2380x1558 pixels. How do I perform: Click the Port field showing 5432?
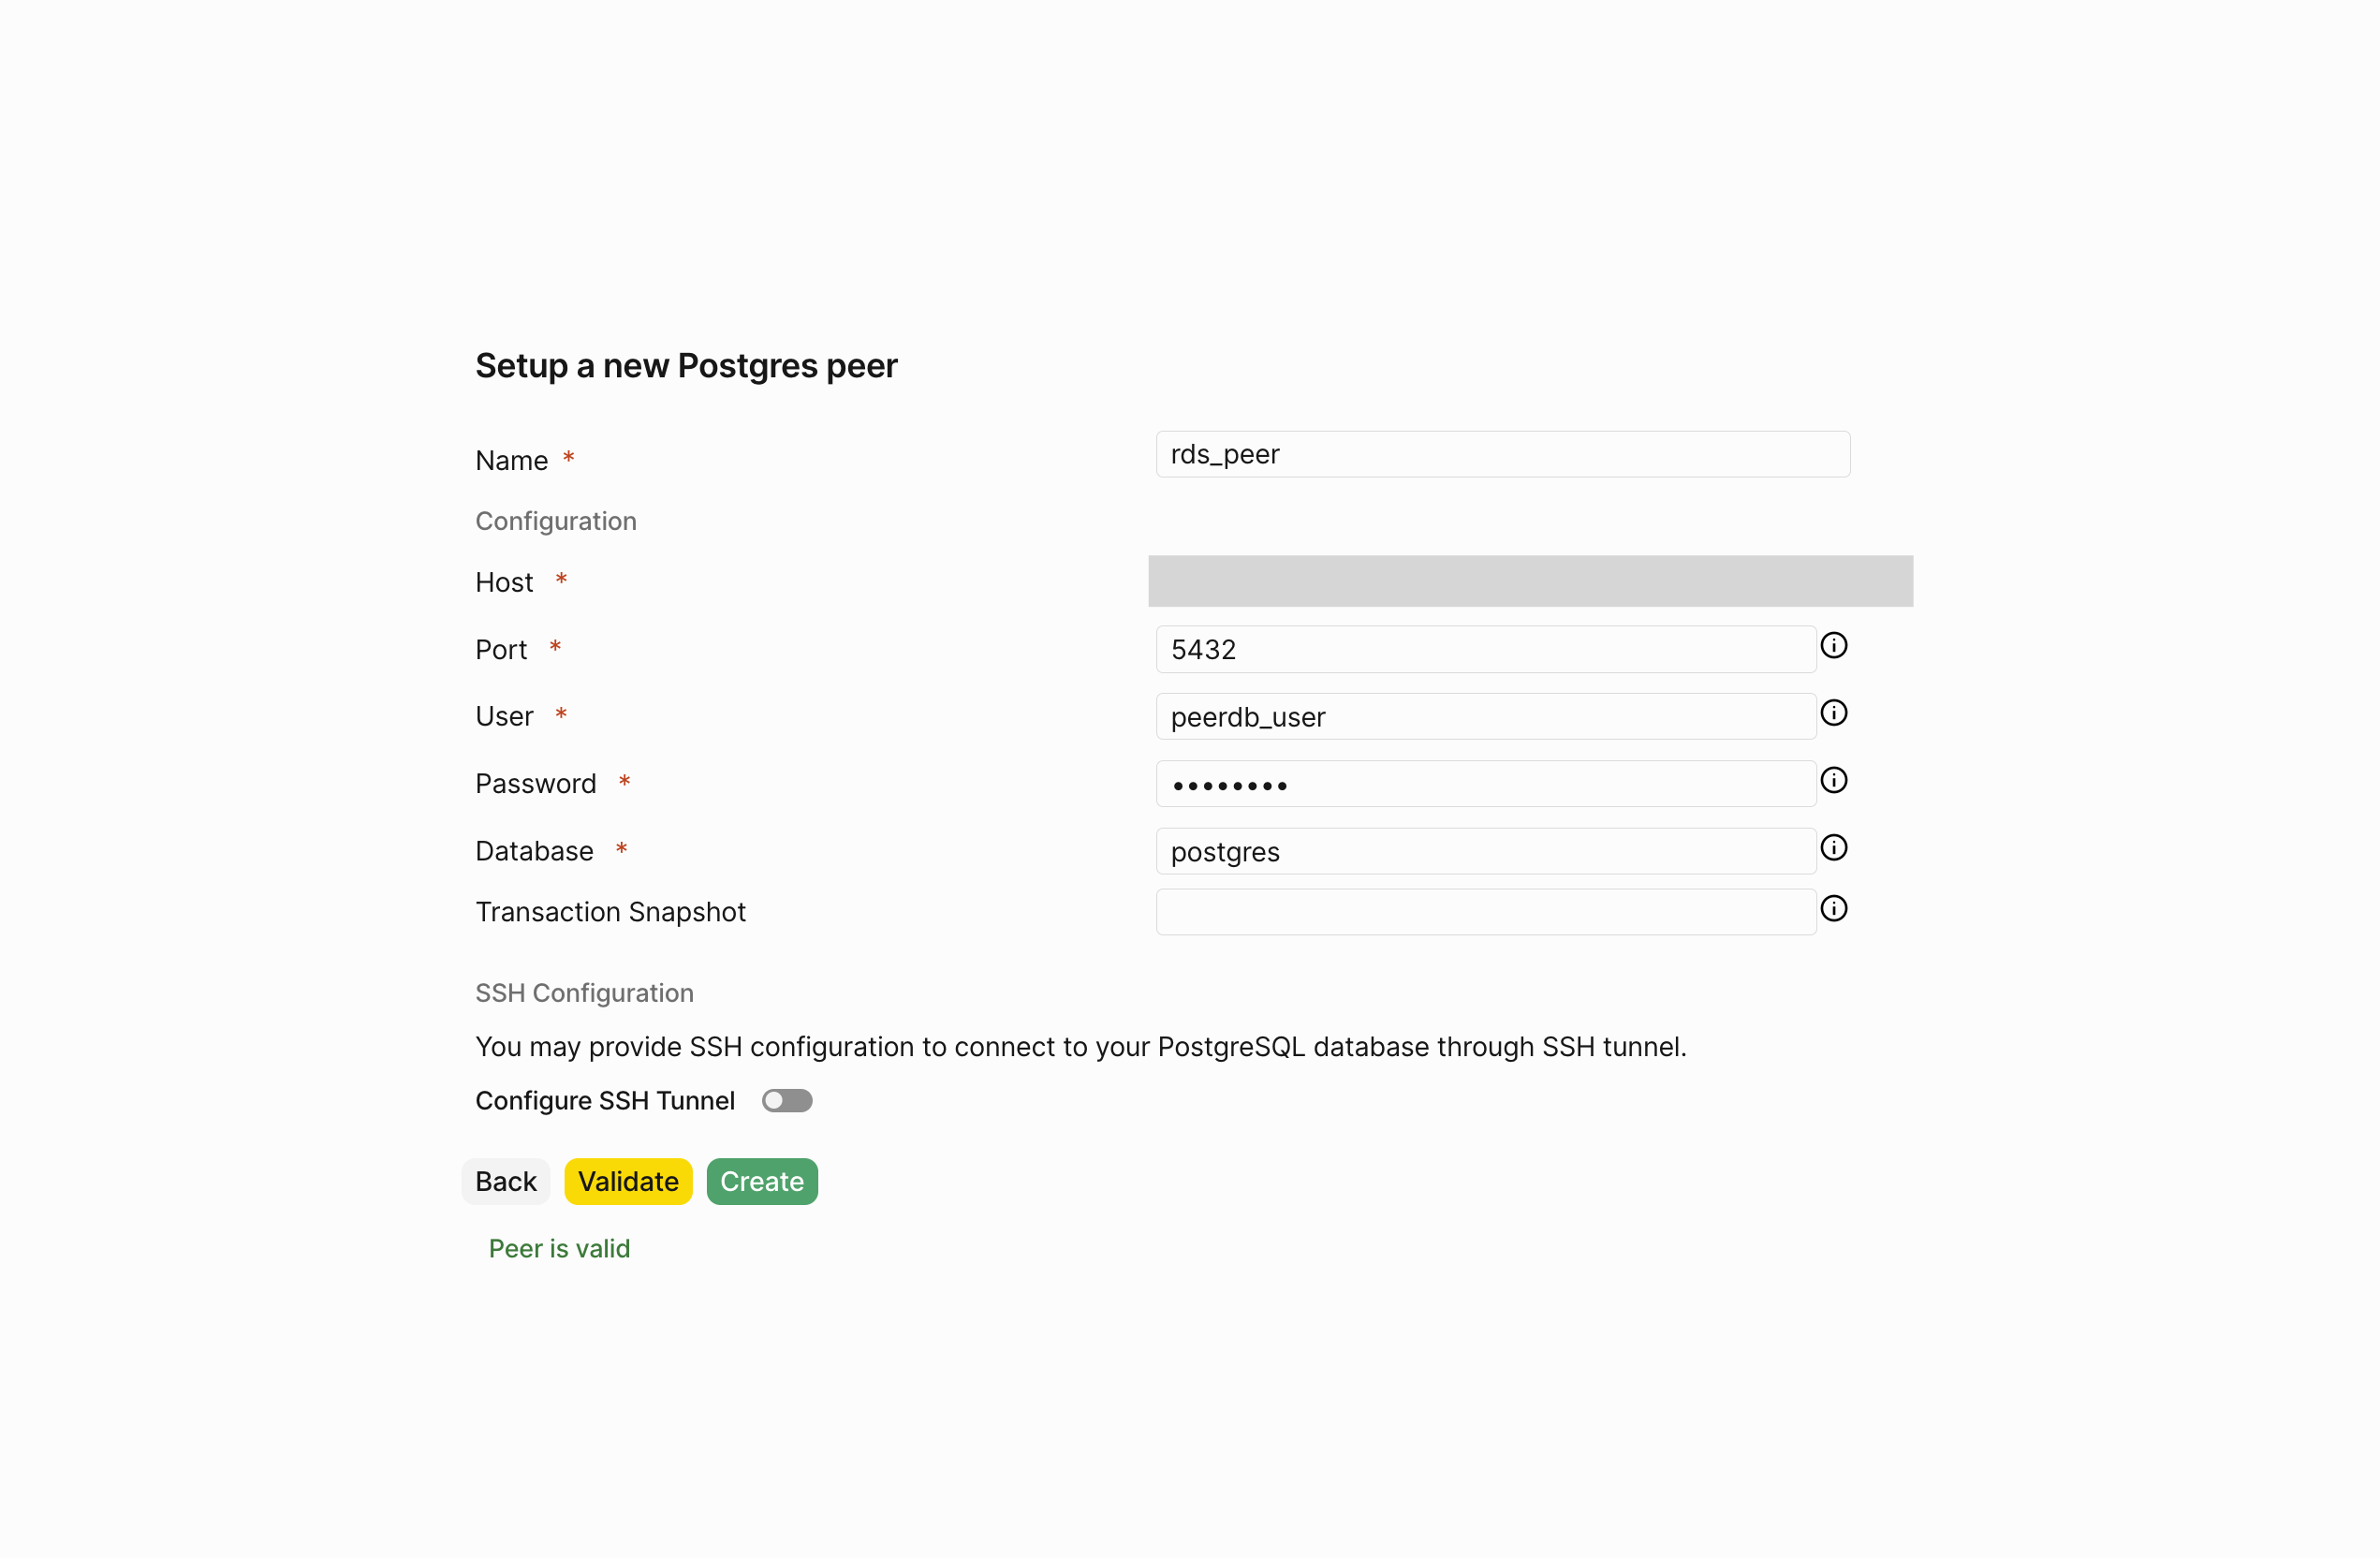(x=1485, y=649)
